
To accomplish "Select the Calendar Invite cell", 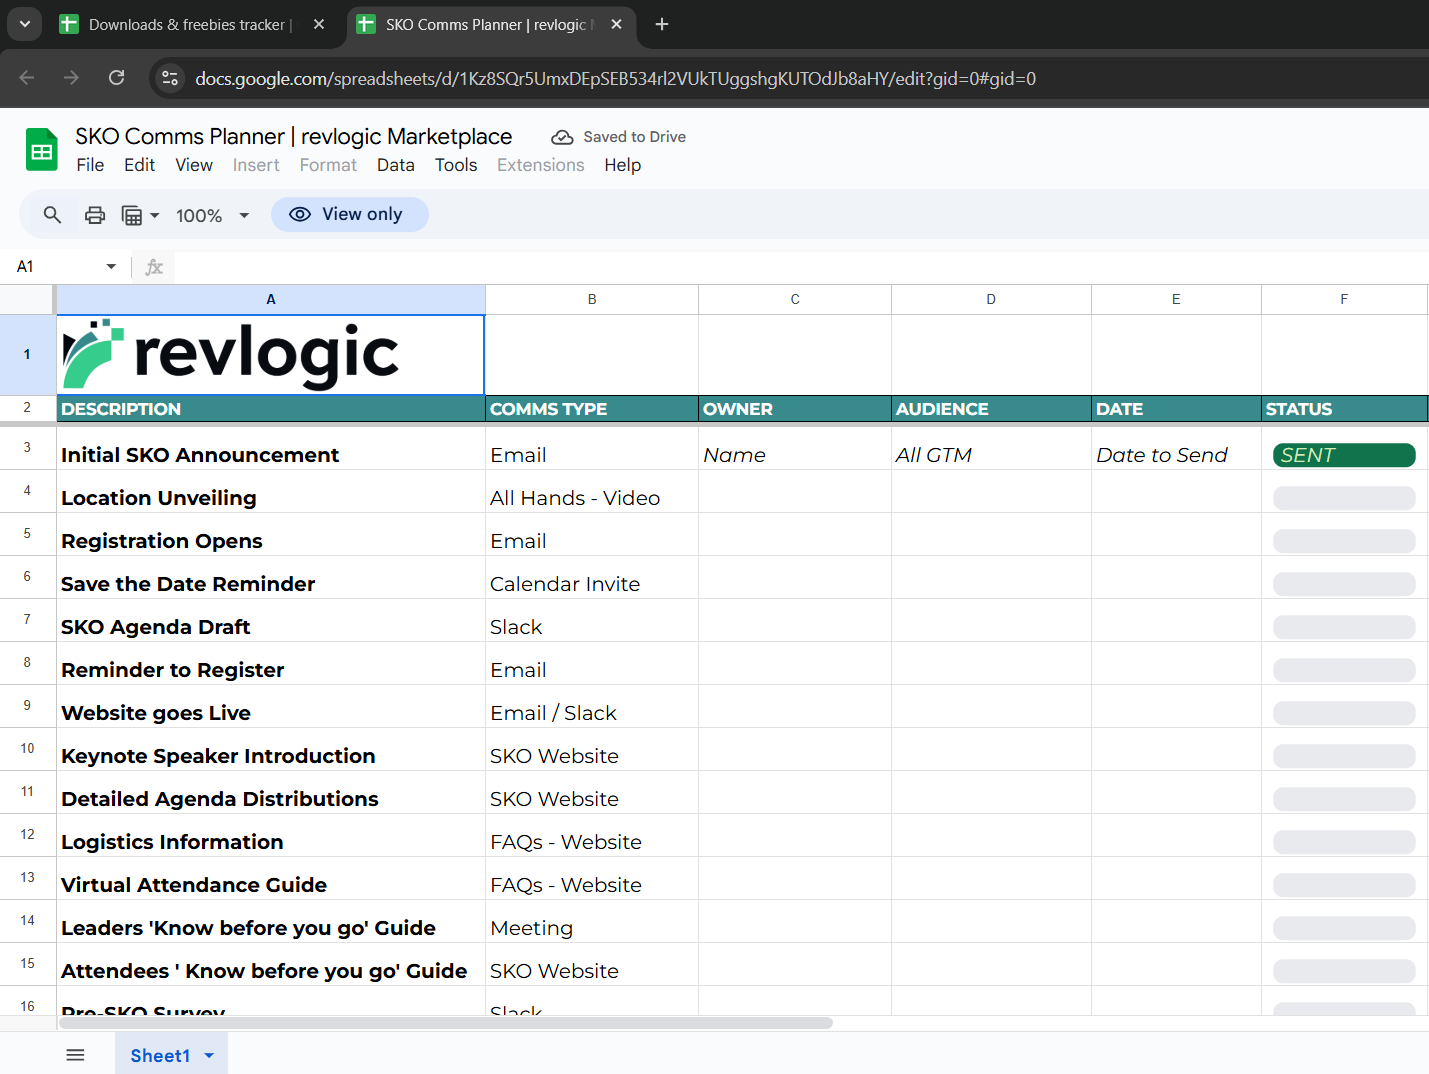I will pos(592,577).
